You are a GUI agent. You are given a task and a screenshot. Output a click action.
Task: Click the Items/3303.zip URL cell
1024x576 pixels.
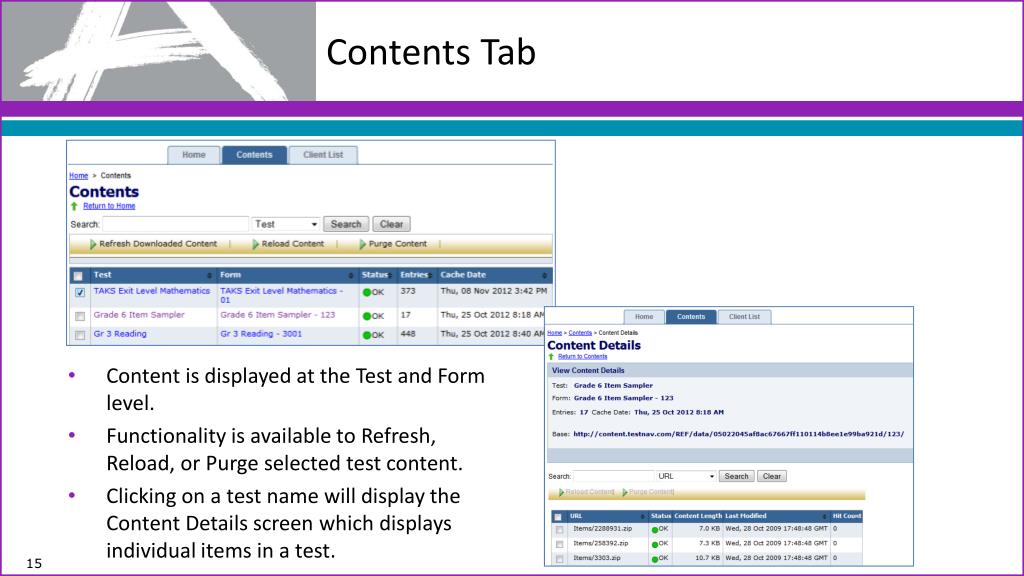point(597,558)
